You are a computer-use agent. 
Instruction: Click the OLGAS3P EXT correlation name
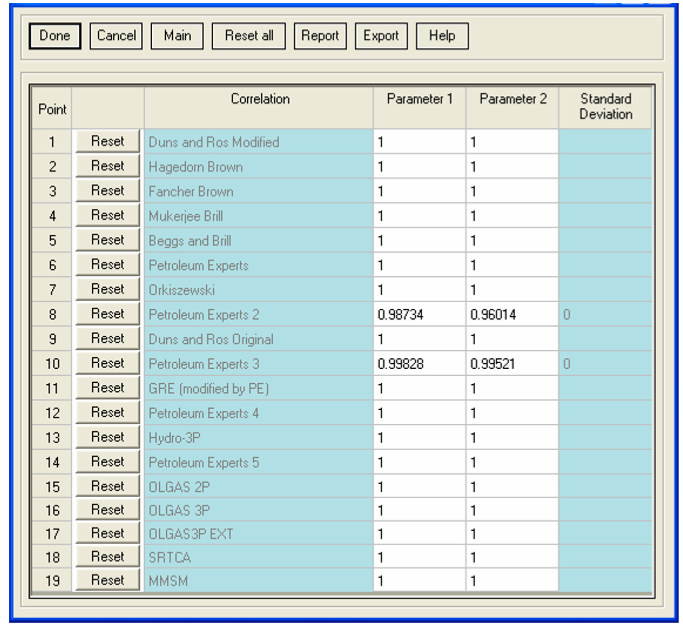191,534
